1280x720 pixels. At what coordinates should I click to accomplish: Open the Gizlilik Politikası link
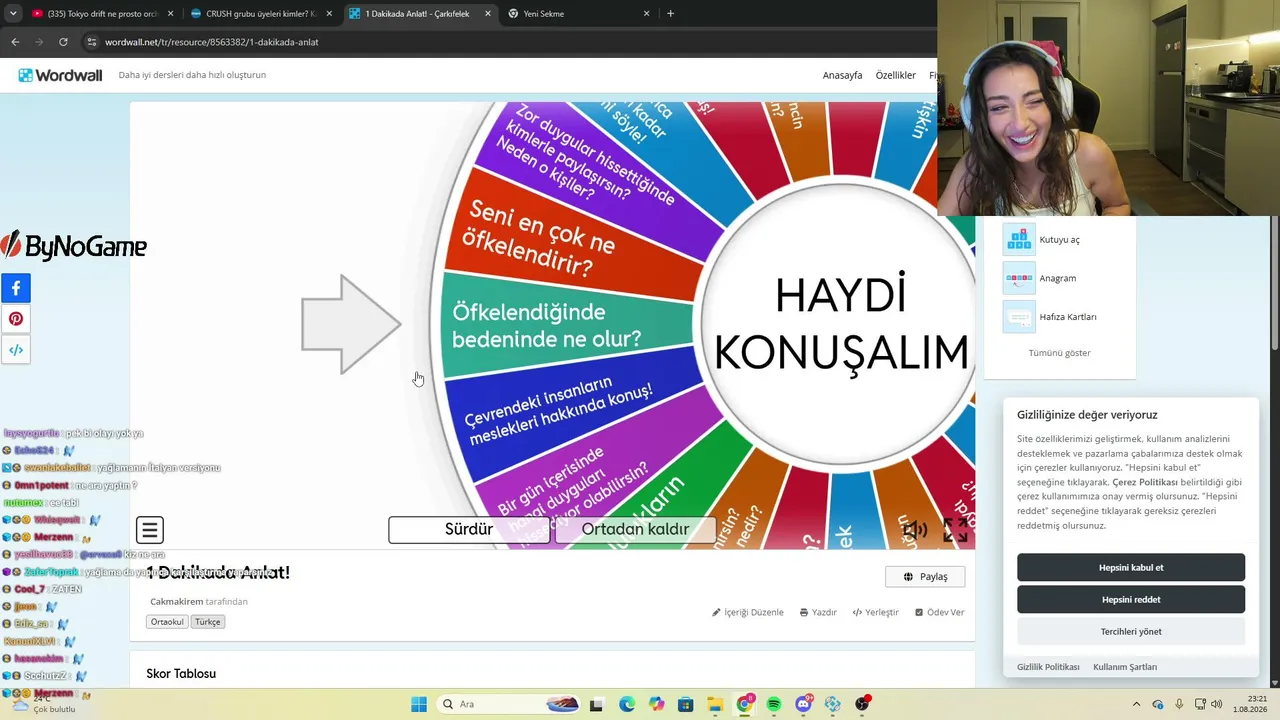pyautogui.click(x=1048, y=667)
